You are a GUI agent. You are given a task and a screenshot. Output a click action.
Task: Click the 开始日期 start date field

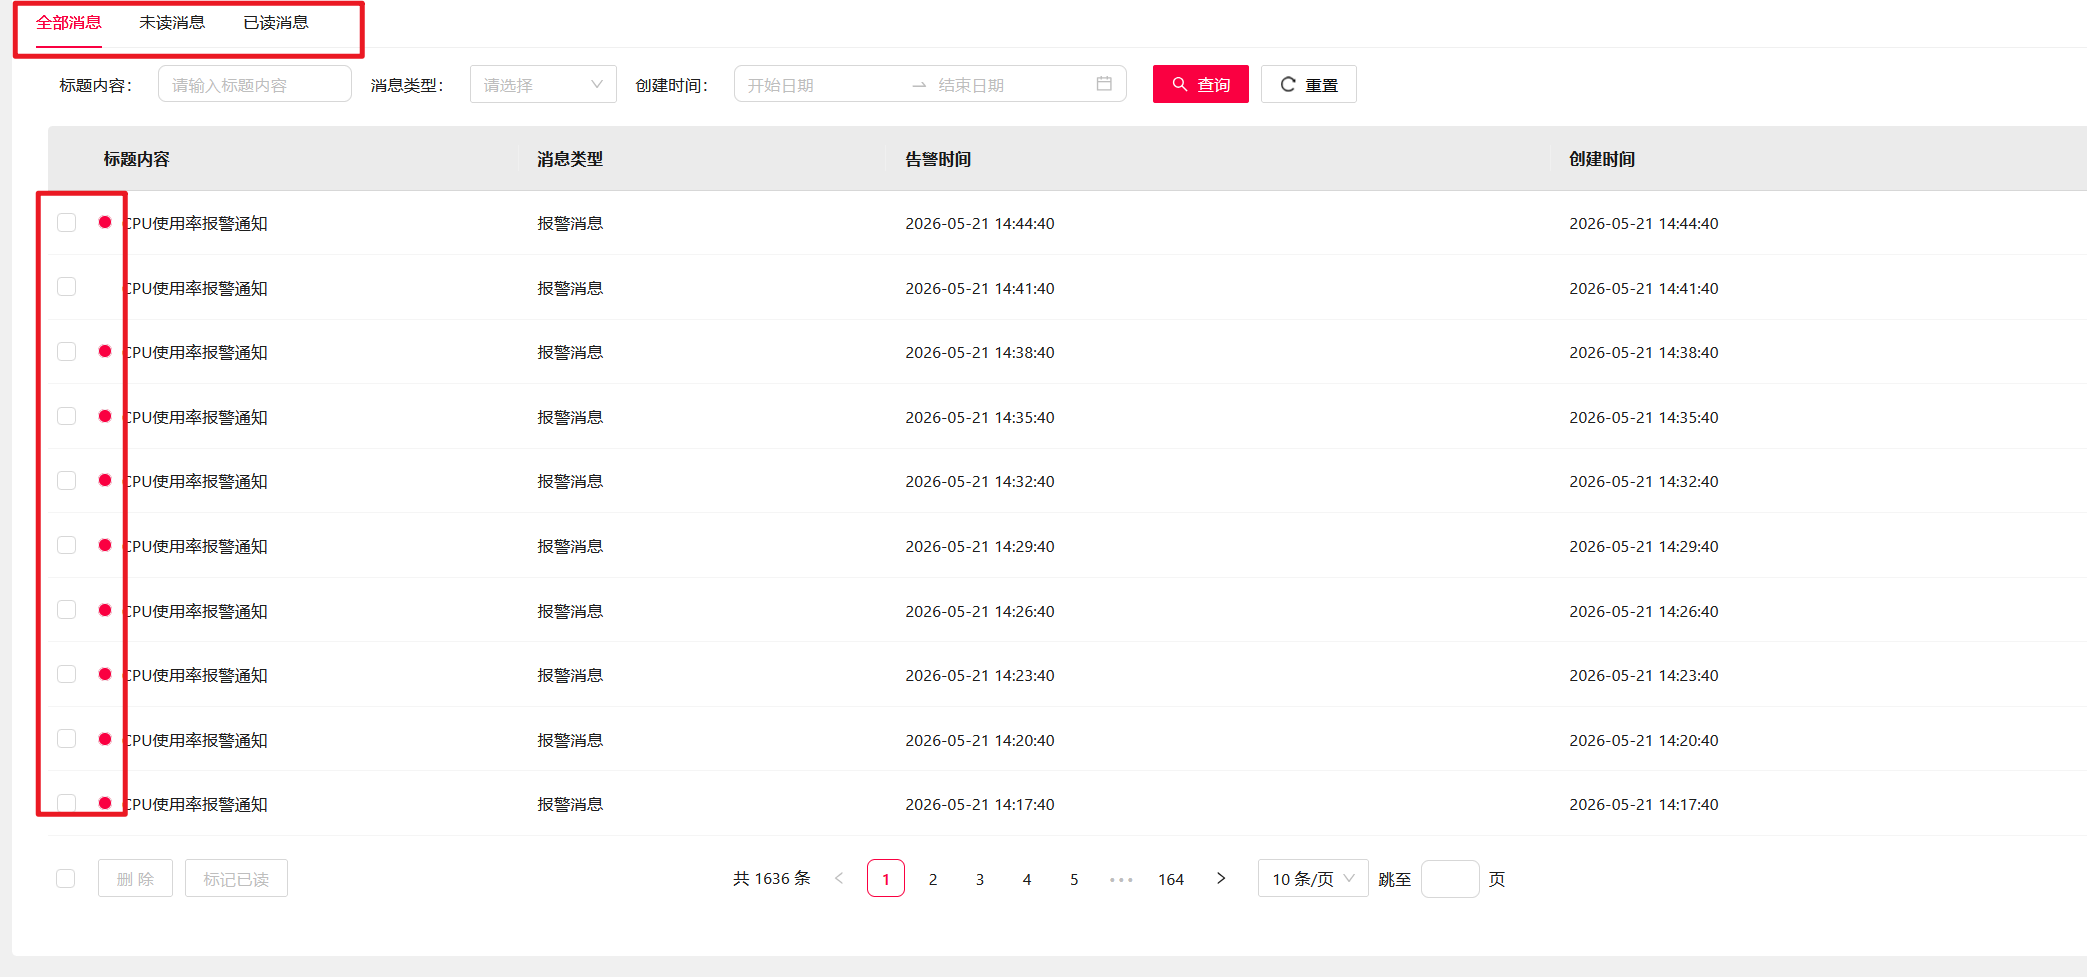click(x=822, y=85)
